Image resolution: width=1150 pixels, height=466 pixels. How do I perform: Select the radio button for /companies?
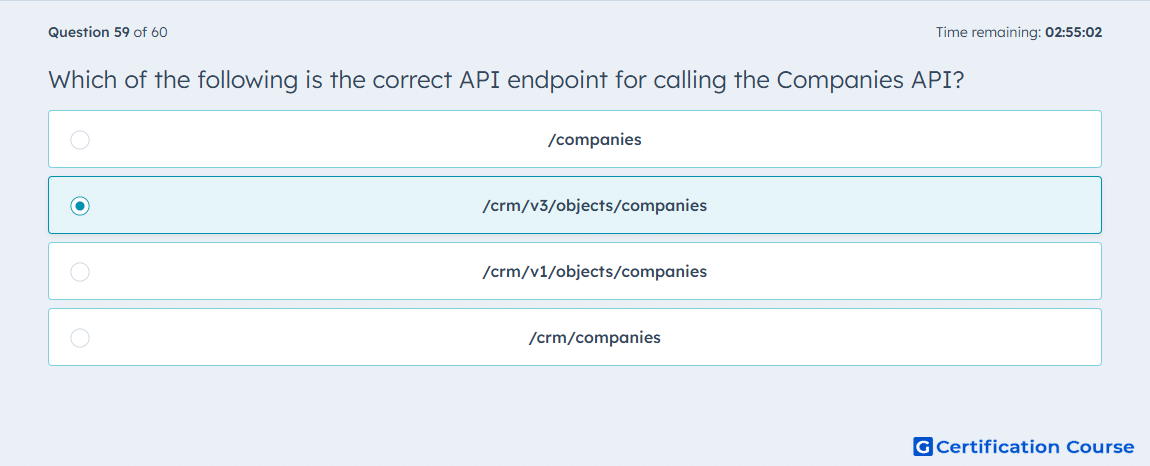(80, 139)
